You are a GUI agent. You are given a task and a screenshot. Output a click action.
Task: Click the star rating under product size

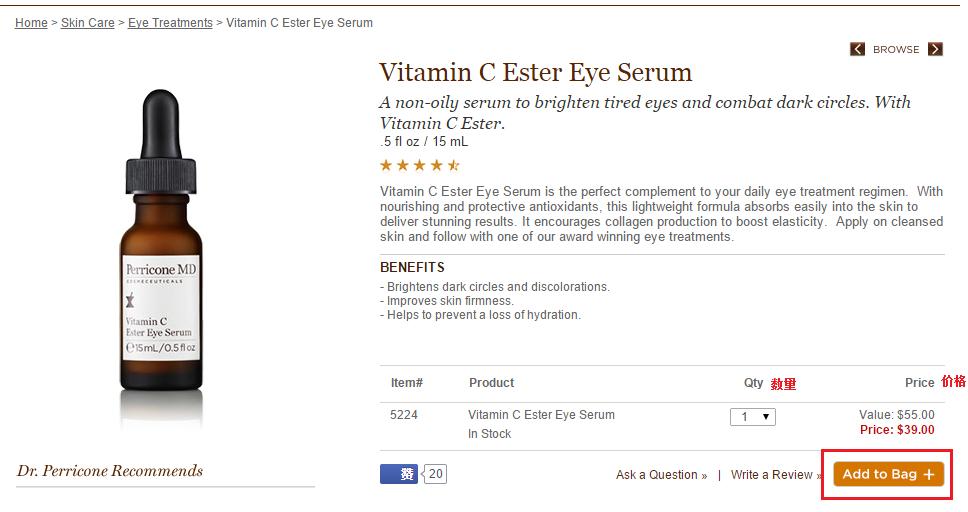[420, 166]
